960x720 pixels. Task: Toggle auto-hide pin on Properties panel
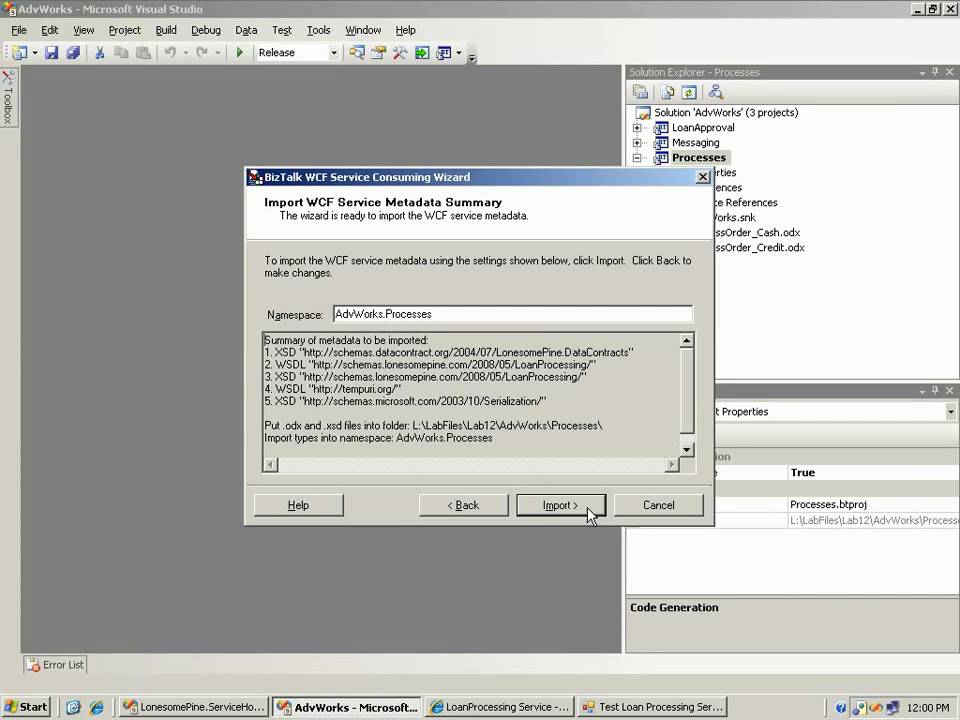pos(935,391)
